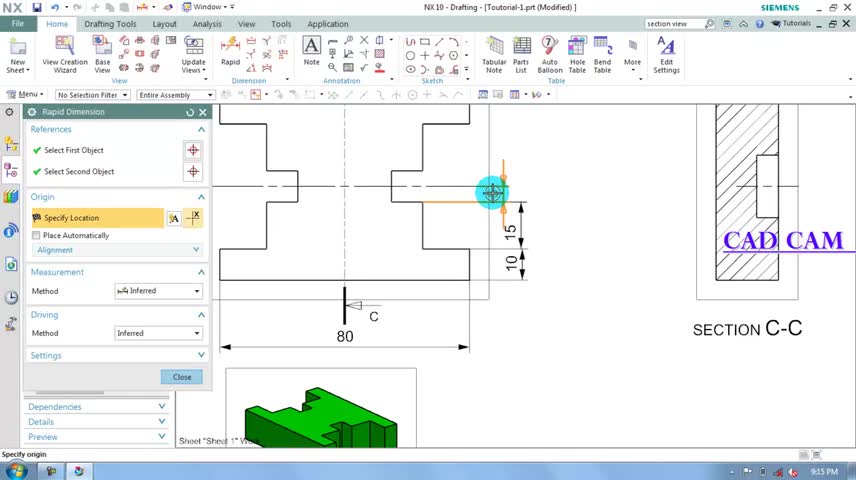Click the origin tool icon beside Specify Location
Image resolution: width=856 pixels, height=480 pixels.
(x=194, y=218)
